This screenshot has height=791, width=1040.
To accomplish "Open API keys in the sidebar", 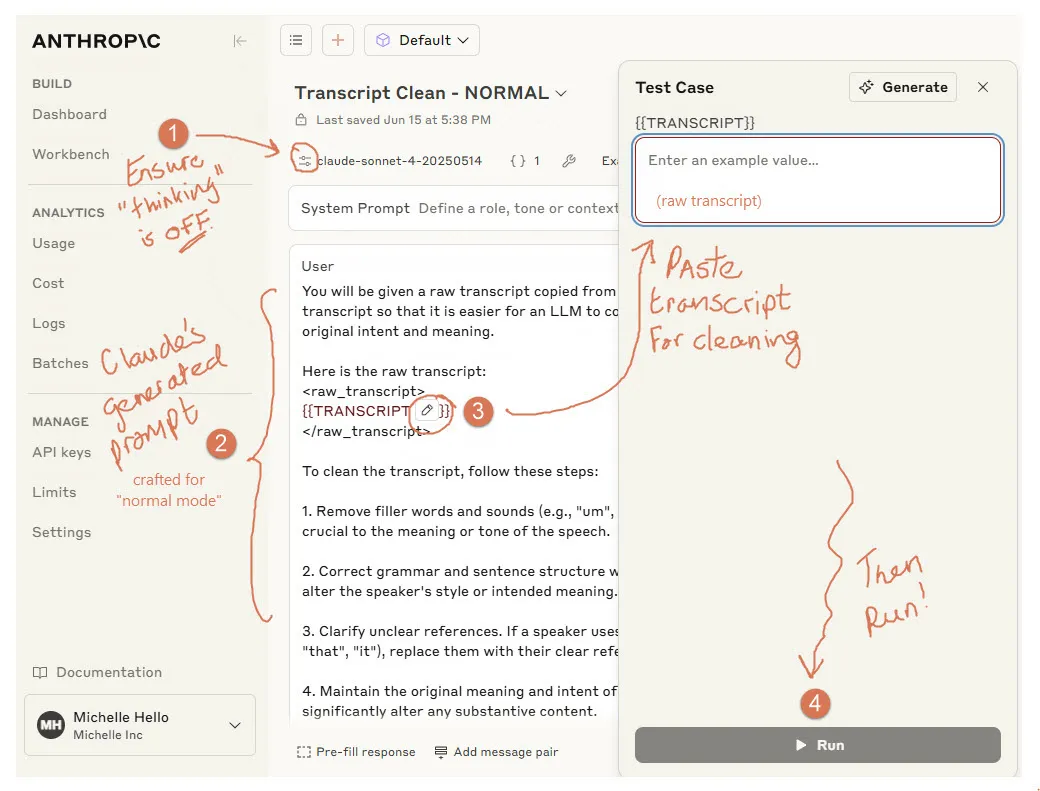I will (x=62, y=452).
